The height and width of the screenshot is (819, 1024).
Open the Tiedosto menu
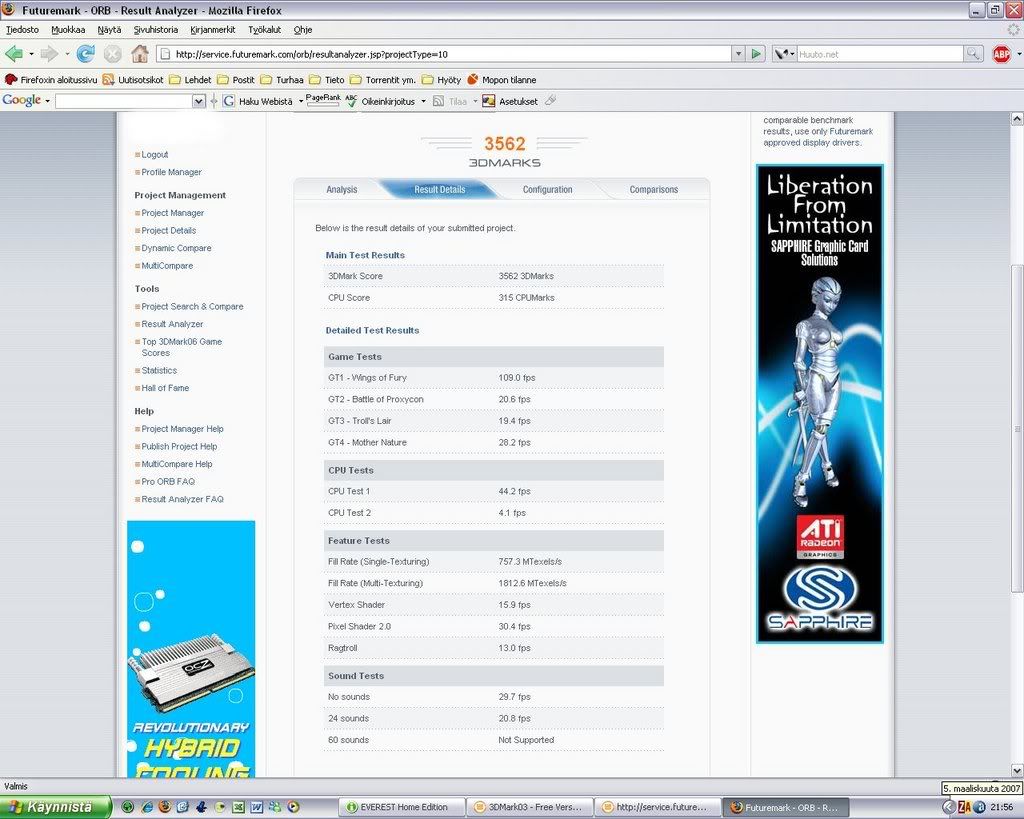point(22,29)
